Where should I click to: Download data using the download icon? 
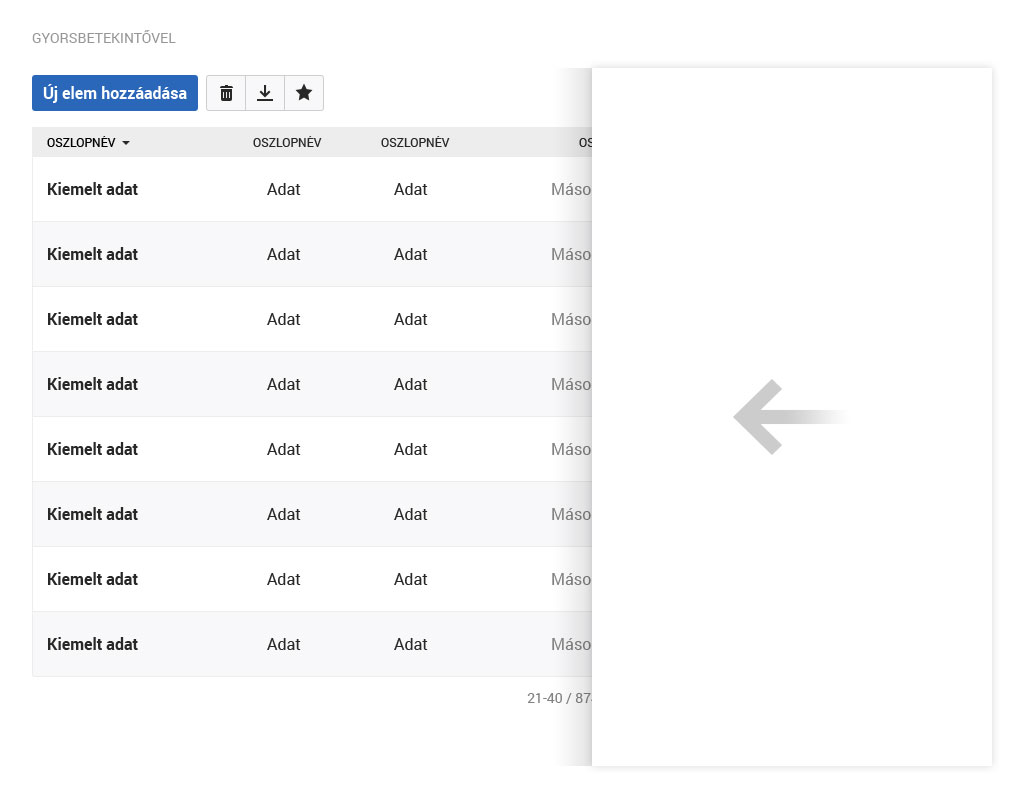click(x=264, y=93)
